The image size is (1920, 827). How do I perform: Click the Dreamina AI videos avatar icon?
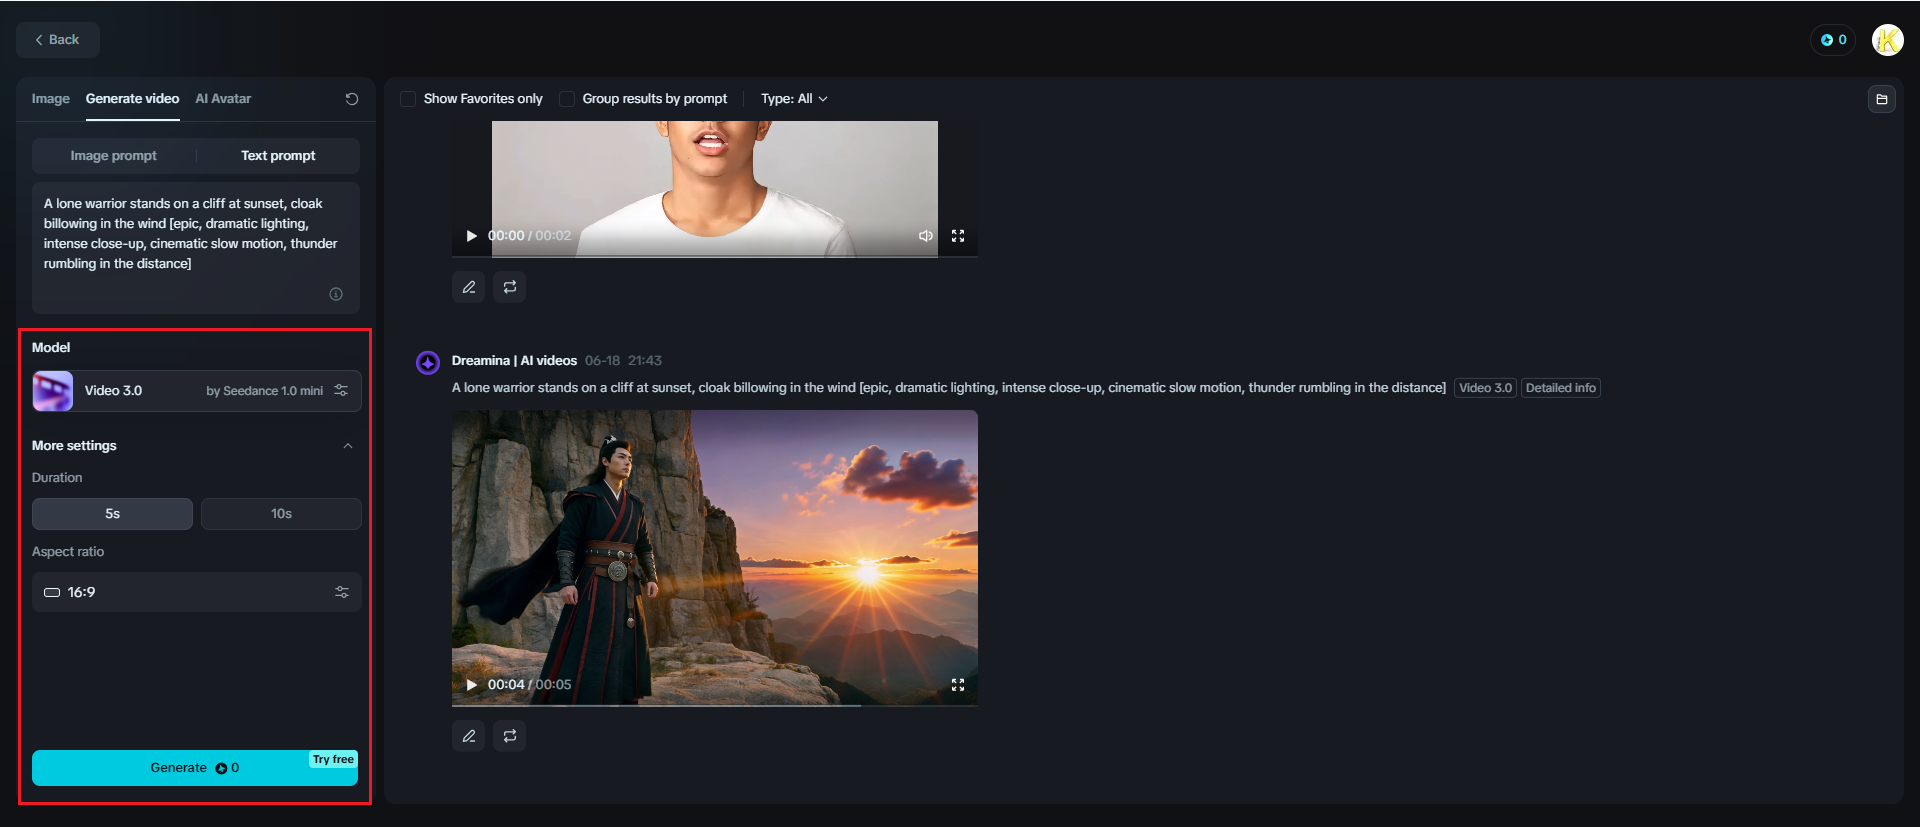point(428,362)
